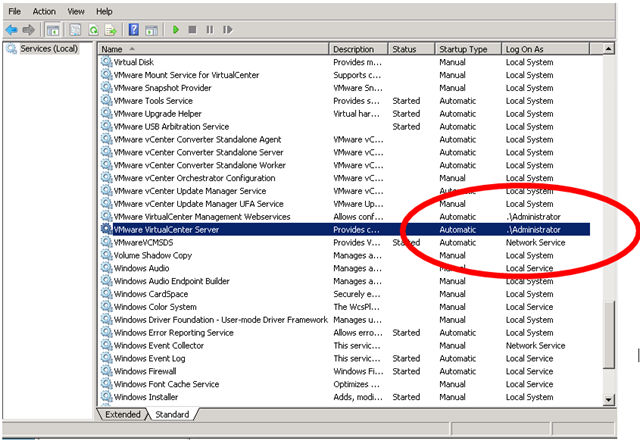
Task: Select VMware vCenter Update Manager UFA Service
Action: pos(198,204)
